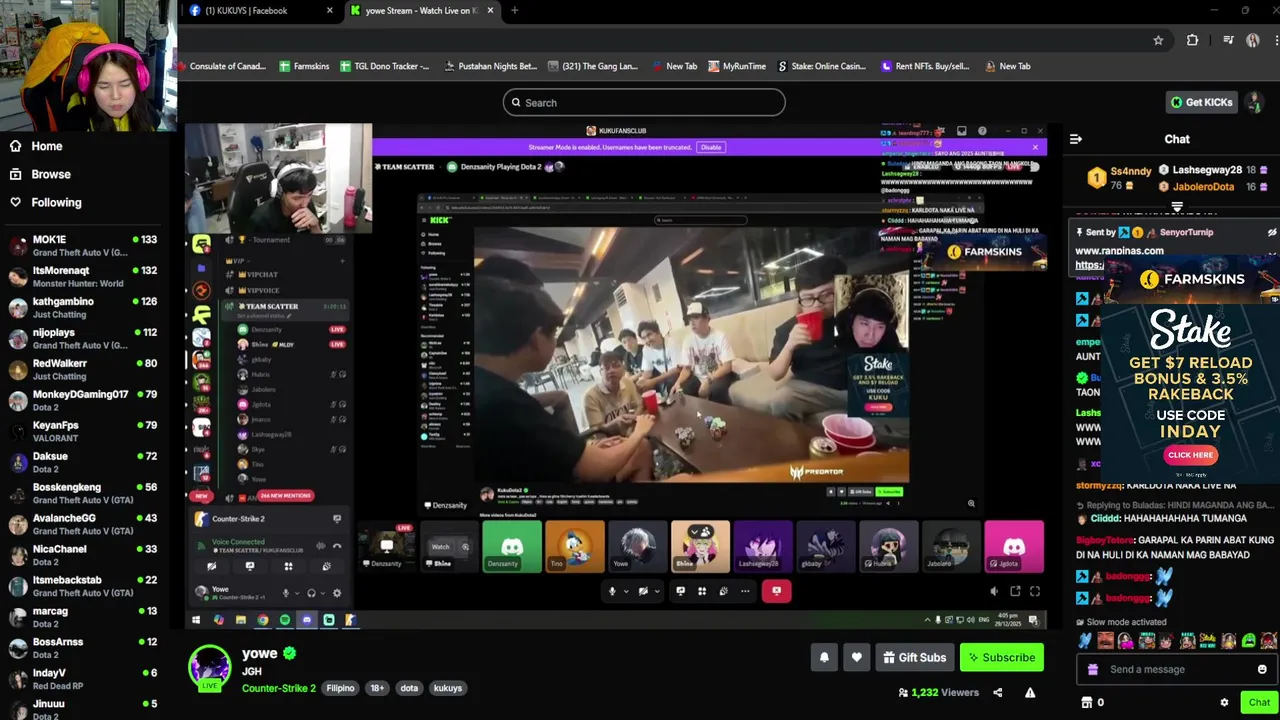Open kathgambino channel in sidebar
The height and width of the screenshot is (720, 1280).
(x=83, y=307)
